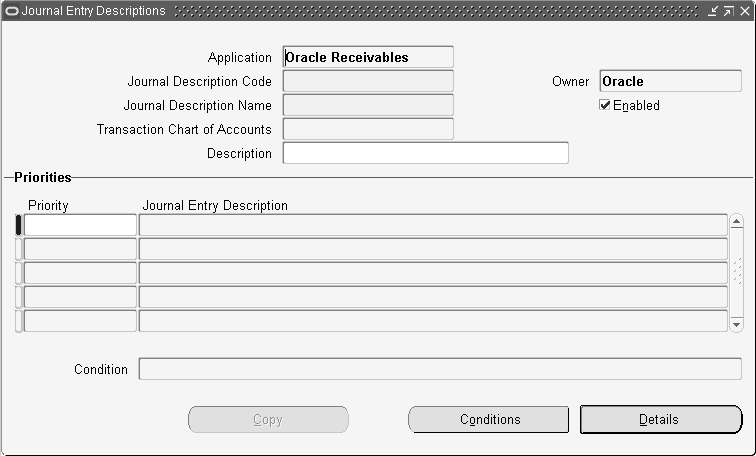
Task: Select the second row record indicator
Action: 19,249
